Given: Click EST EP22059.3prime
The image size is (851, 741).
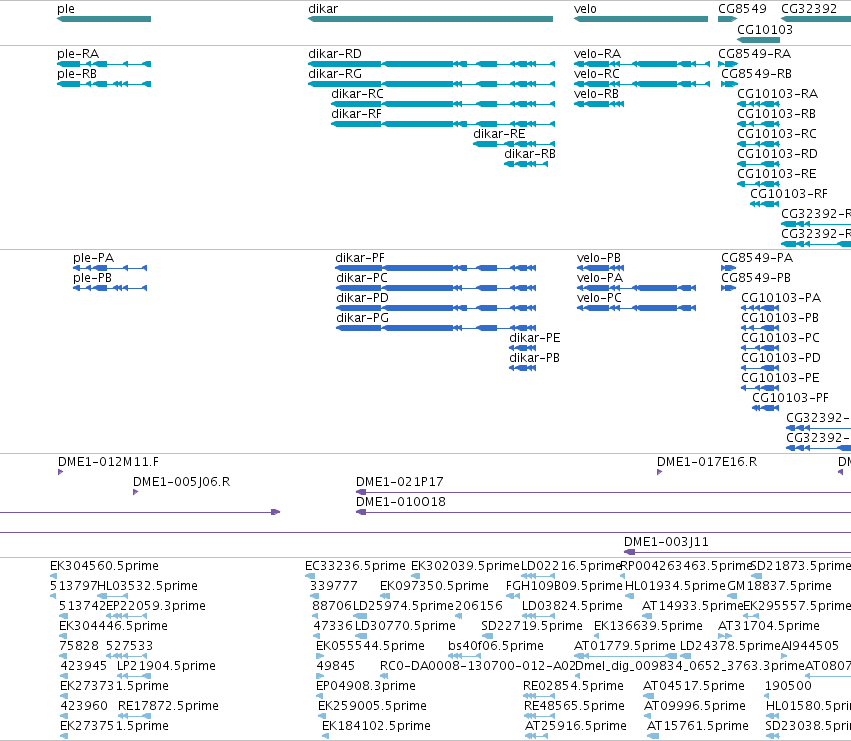Looking at the screenshot, I should 126,616.
